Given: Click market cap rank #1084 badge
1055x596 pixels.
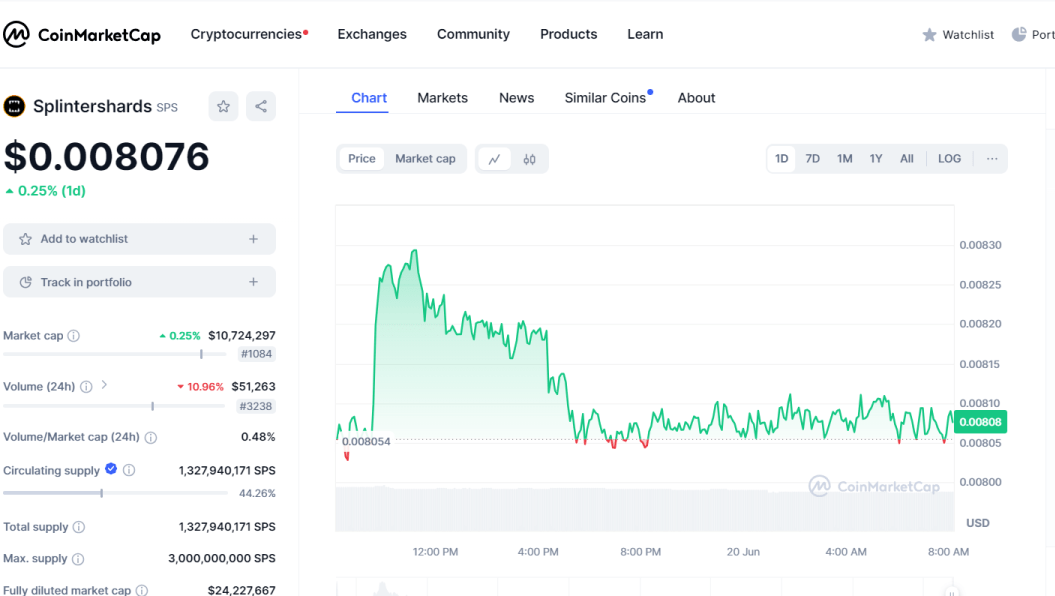Looking at the screenshot, I should (x=256, y=354).
